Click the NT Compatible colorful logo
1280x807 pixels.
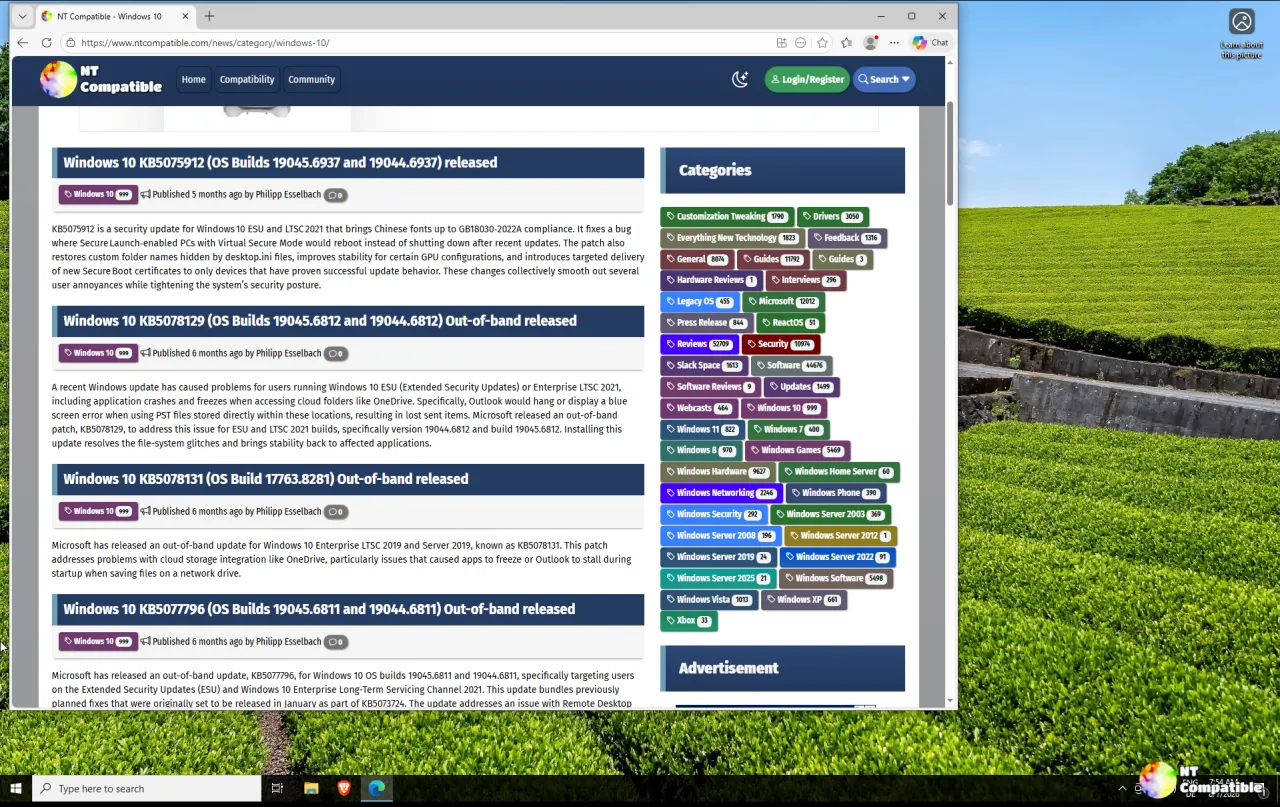[101, 80]
